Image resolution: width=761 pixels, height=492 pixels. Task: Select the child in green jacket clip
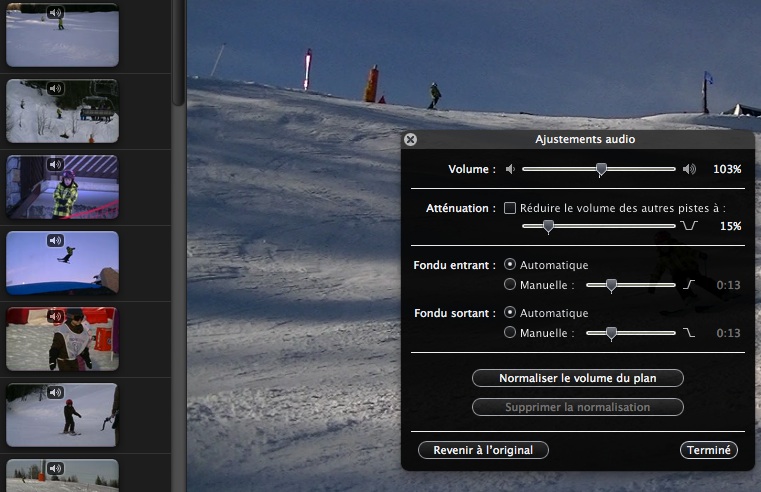(x=62, y=187)
